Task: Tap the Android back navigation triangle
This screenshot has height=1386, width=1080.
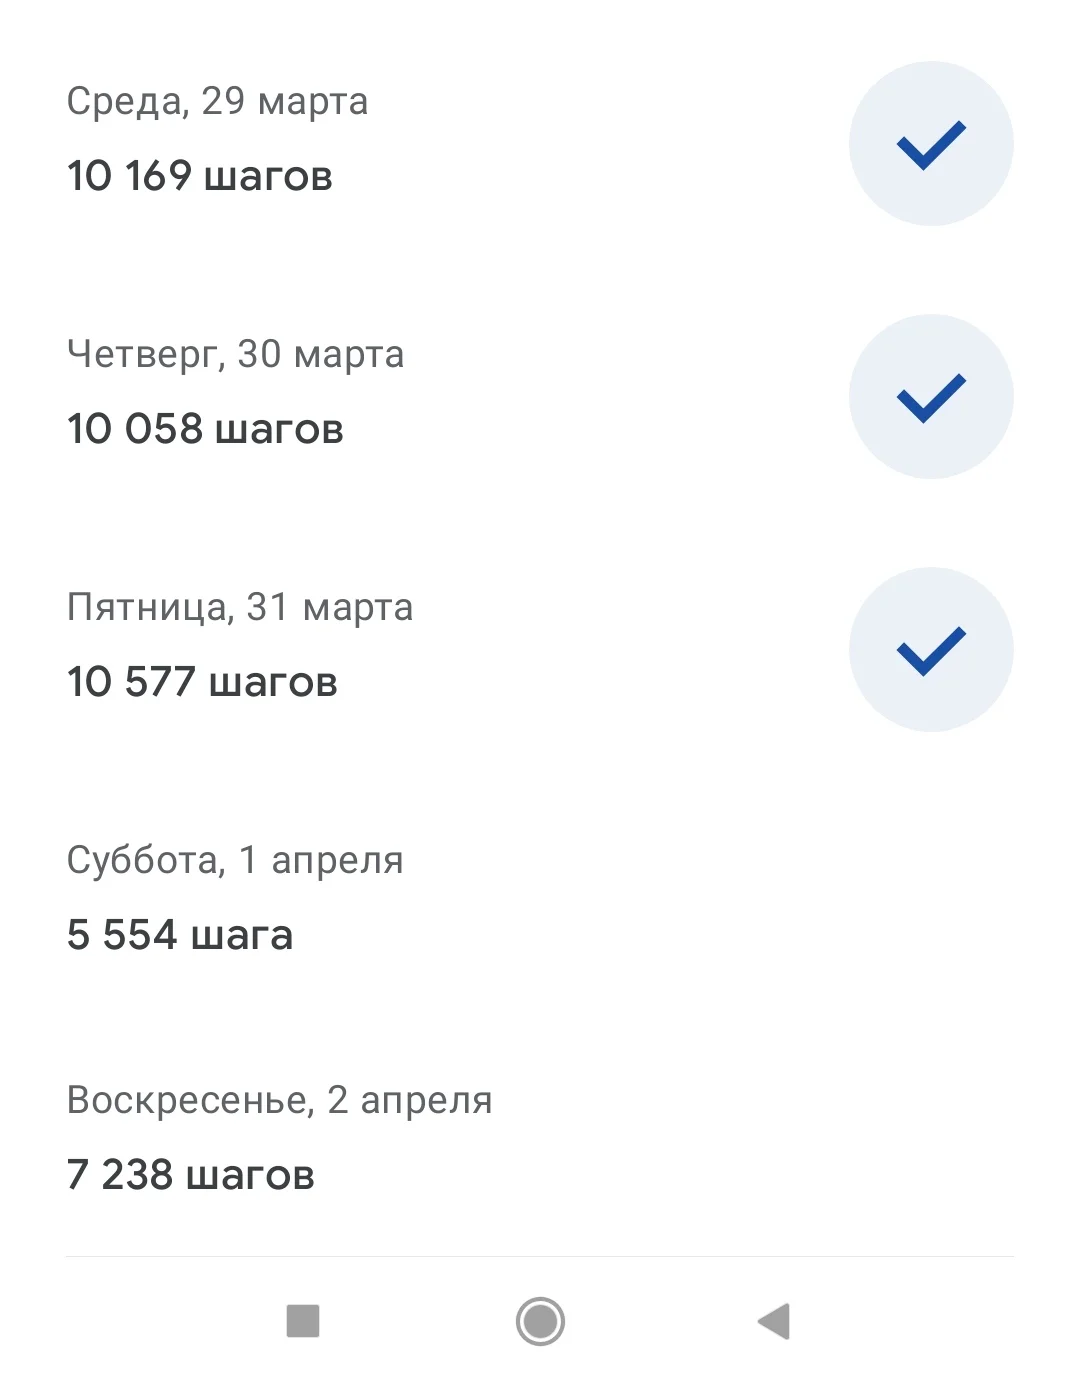Action: 775,1321
